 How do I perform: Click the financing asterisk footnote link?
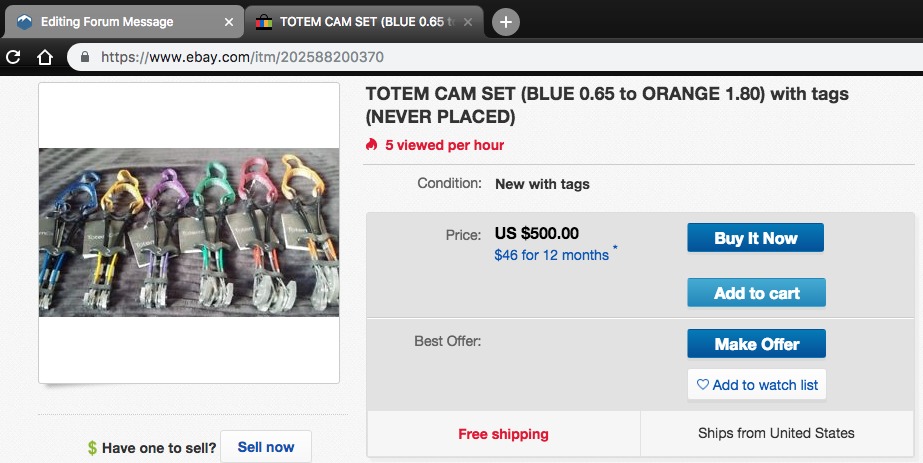point(615,248)
